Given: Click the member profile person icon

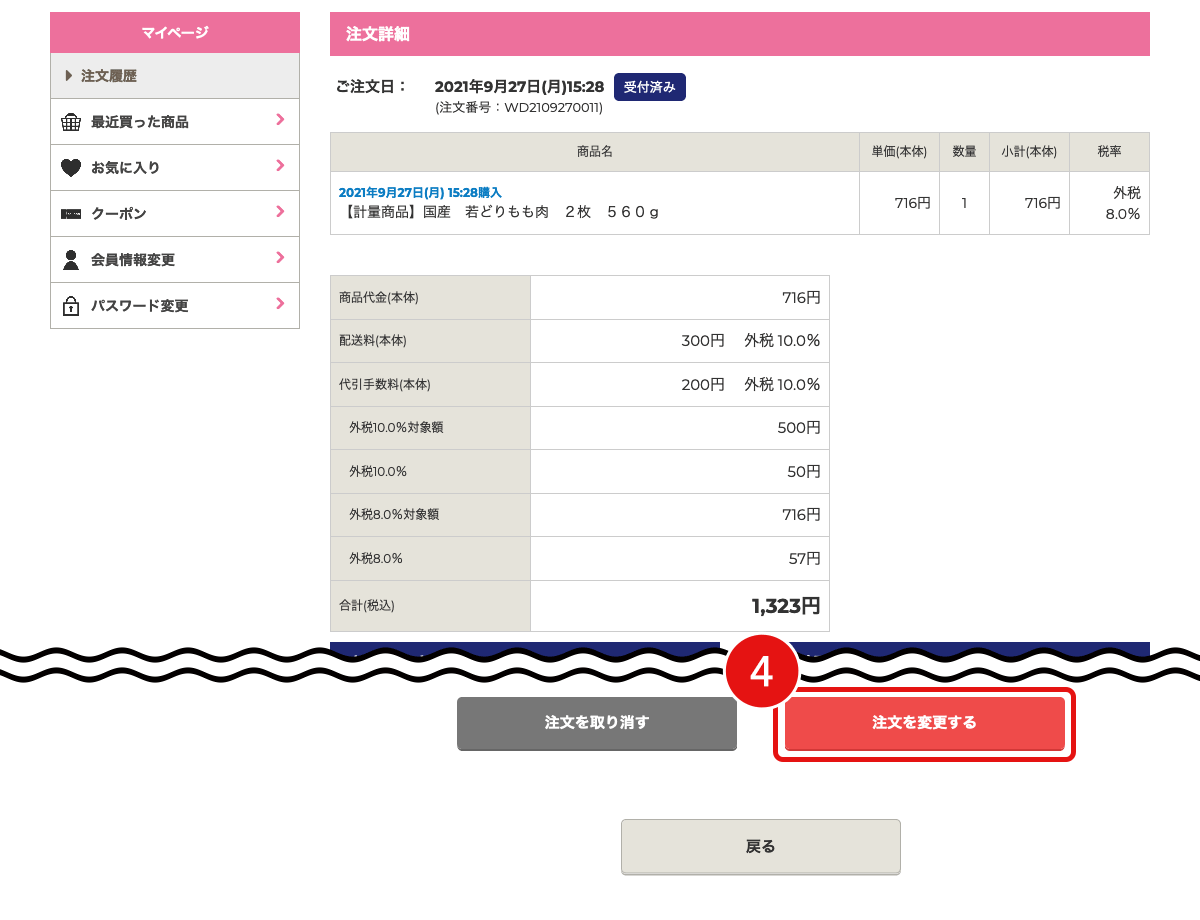Looking at the screenshot, I should click(x=71, y=260).
